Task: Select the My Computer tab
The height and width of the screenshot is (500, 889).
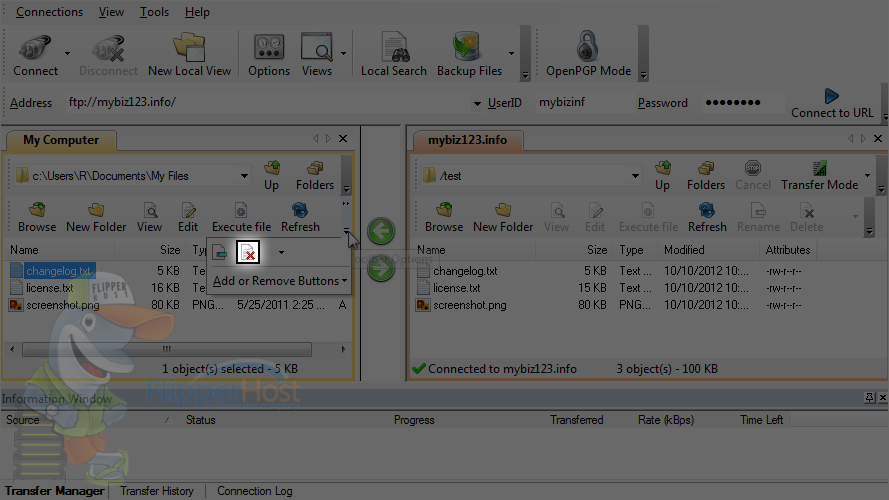Action: click(x=61, y=140)
